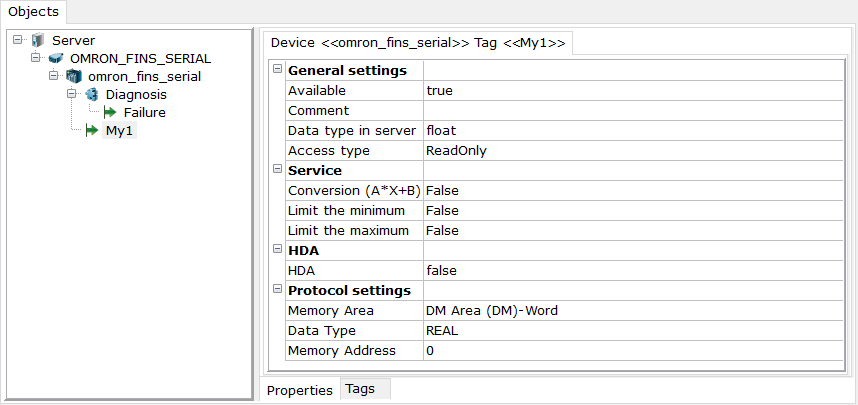Image resolution: width=858 pixels, height=405 pixels.
Task: Click the General settings header text
Action: click(x=347, y=71)
